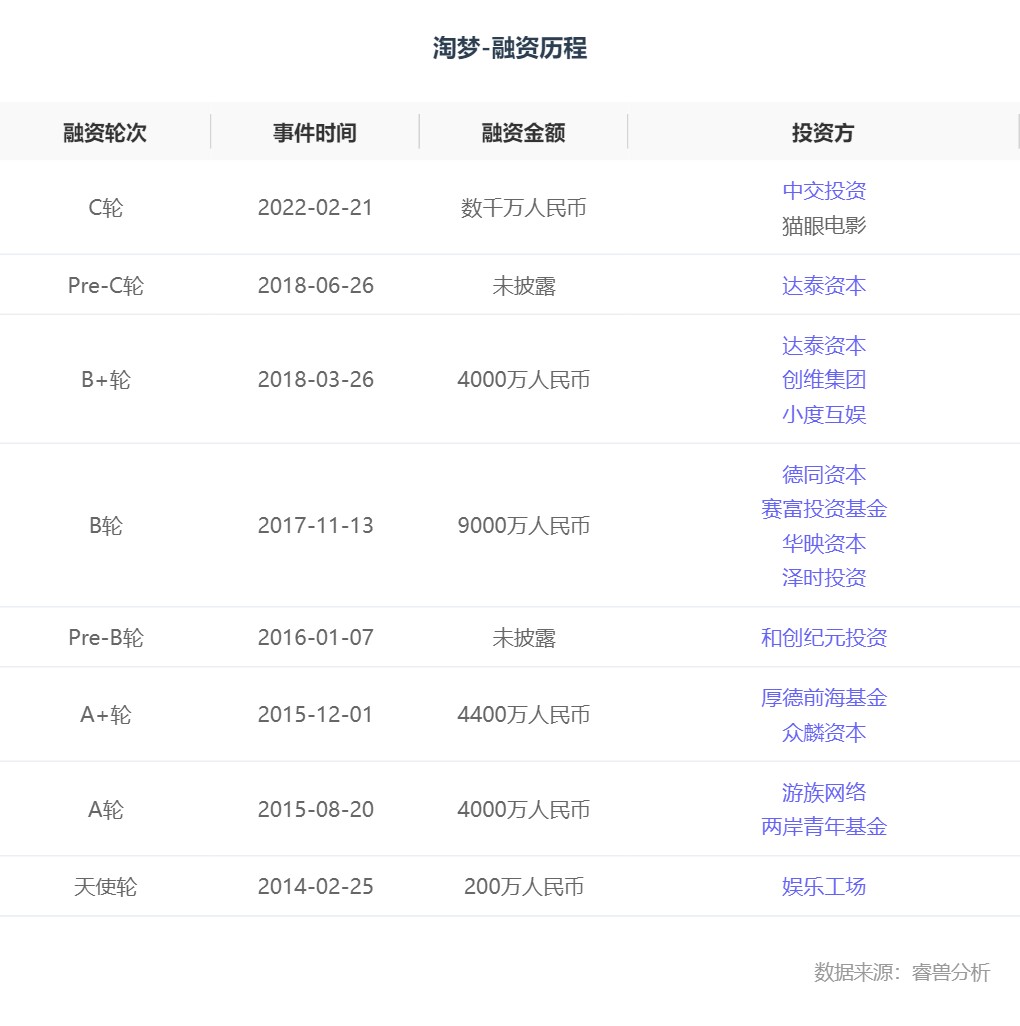The width and height of the screenshot is (1020, 1026).
Task: Click the date 2022-02-21
Action: tap(315, 207)
